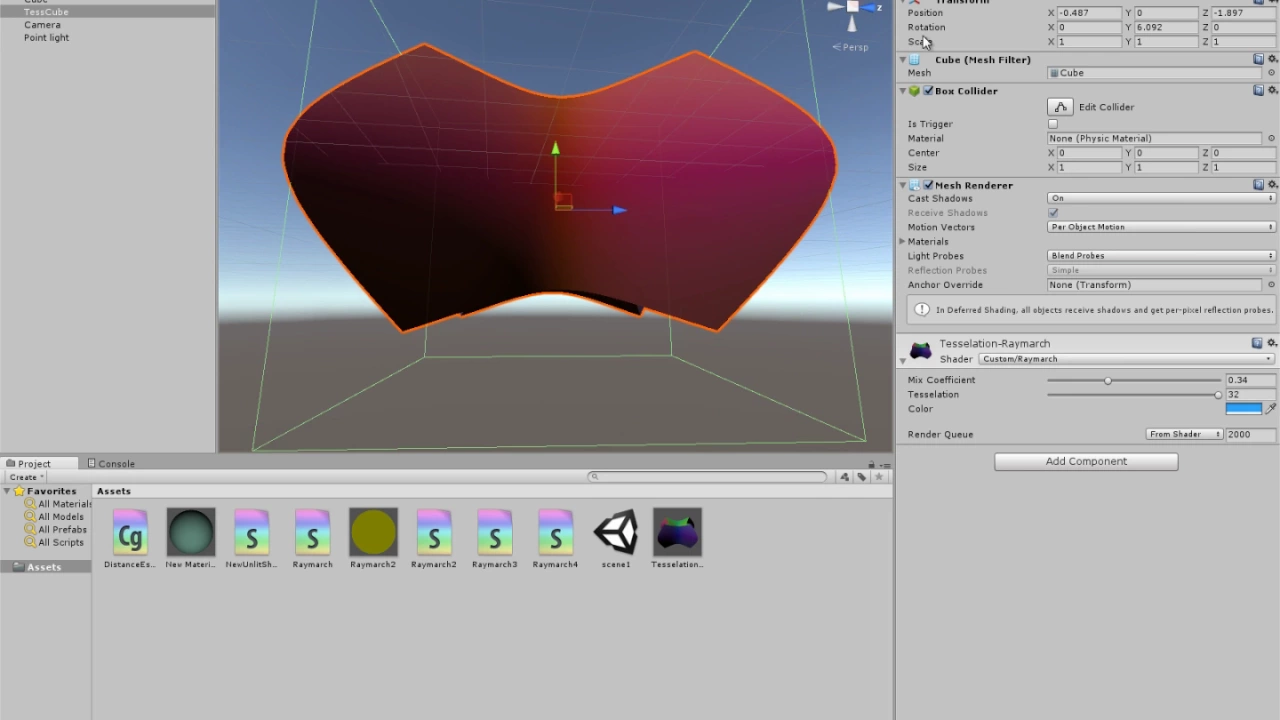The image size is (1280, 720).
Task: Click the Render Queue 2000 value field
Action: pos(1251,434)
